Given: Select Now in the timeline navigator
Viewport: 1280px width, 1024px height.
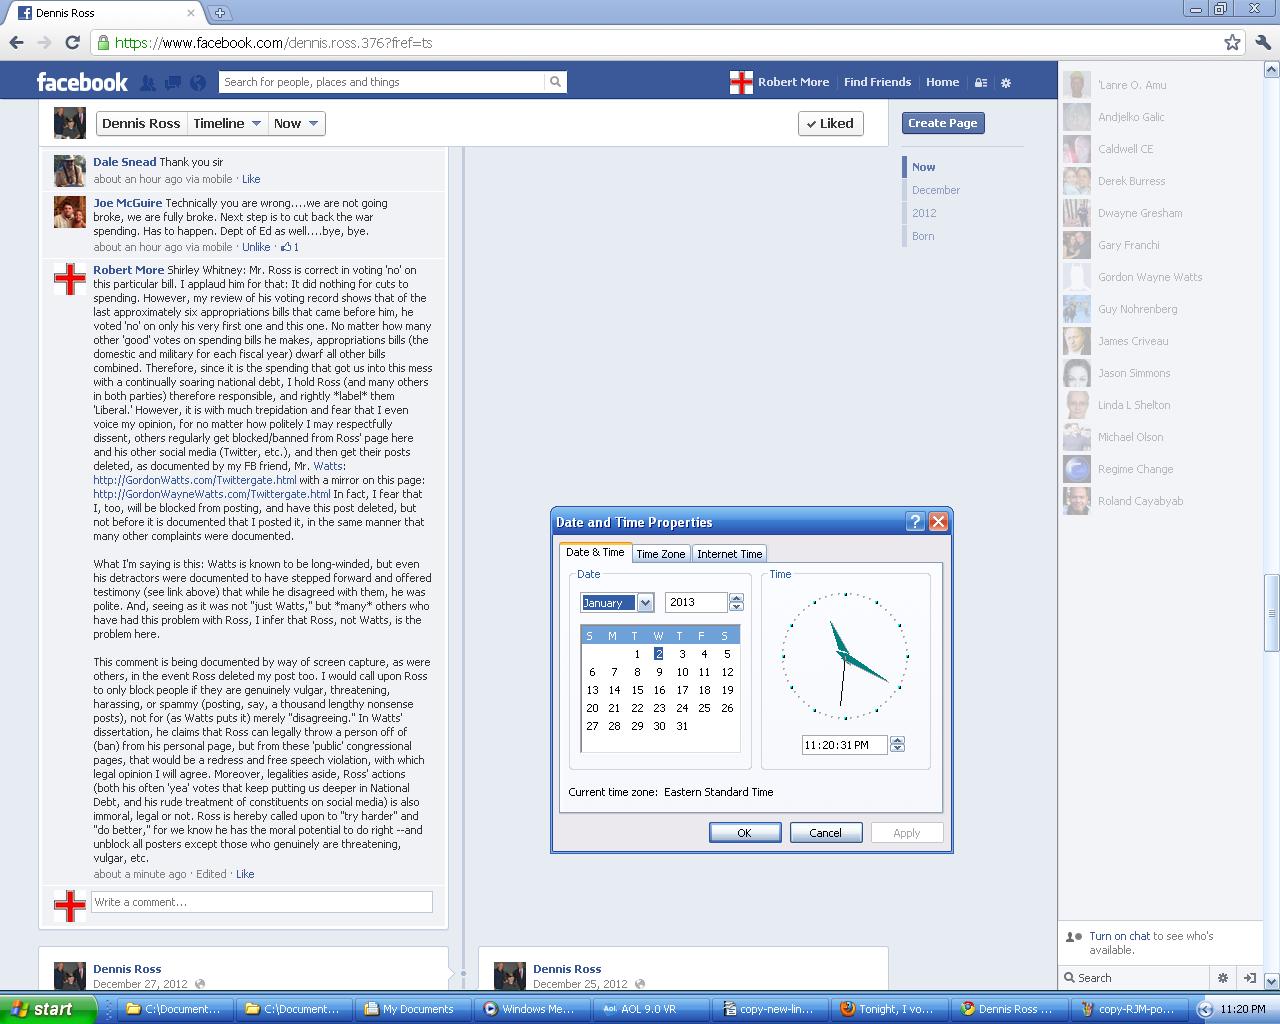Looking at the screenshot, I should [923, 167].
